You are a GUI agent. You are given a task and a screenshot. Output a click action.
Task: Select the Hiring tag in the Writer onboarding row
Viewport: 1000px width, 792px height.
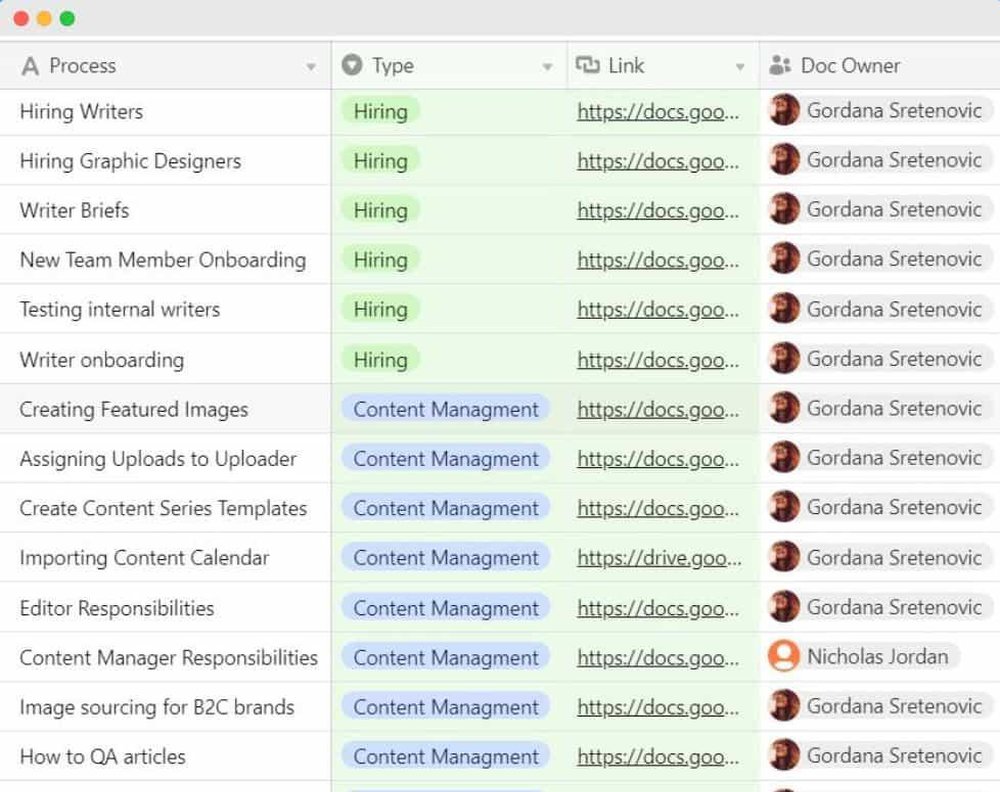click(x=380, y=359)
